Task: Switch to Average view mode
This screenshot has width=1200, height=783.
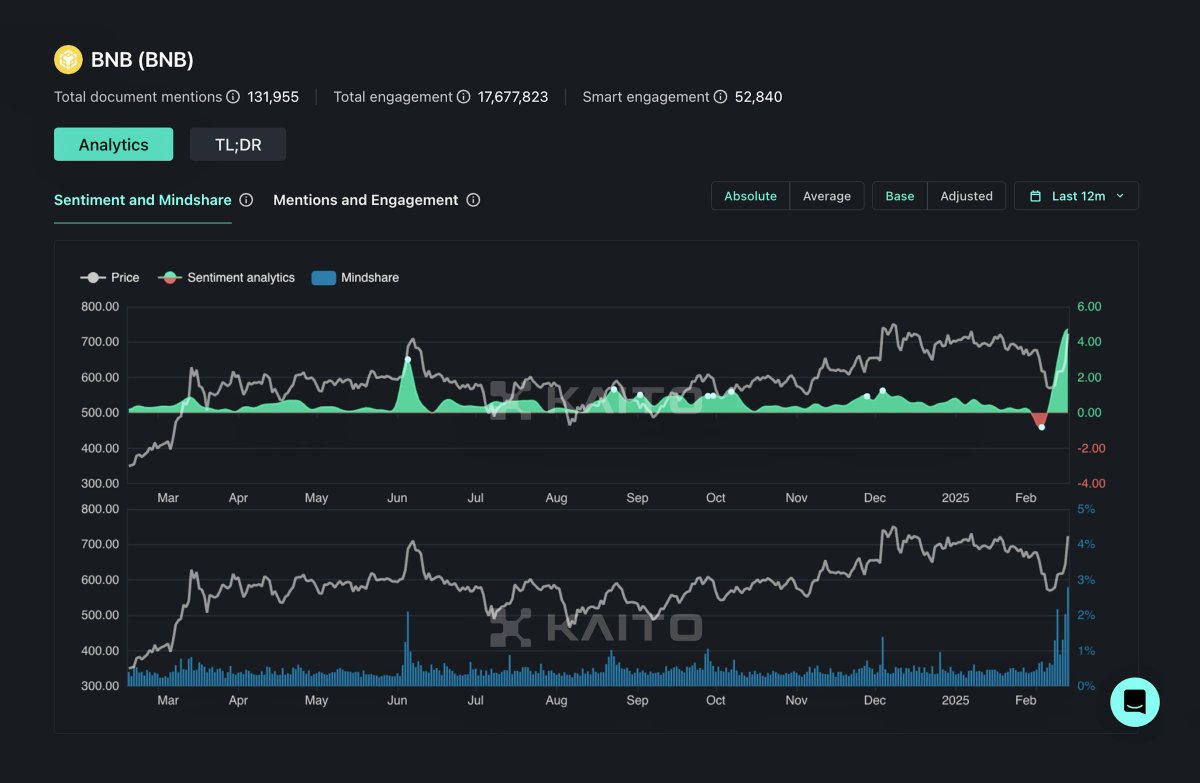Action: pos(827,196)
